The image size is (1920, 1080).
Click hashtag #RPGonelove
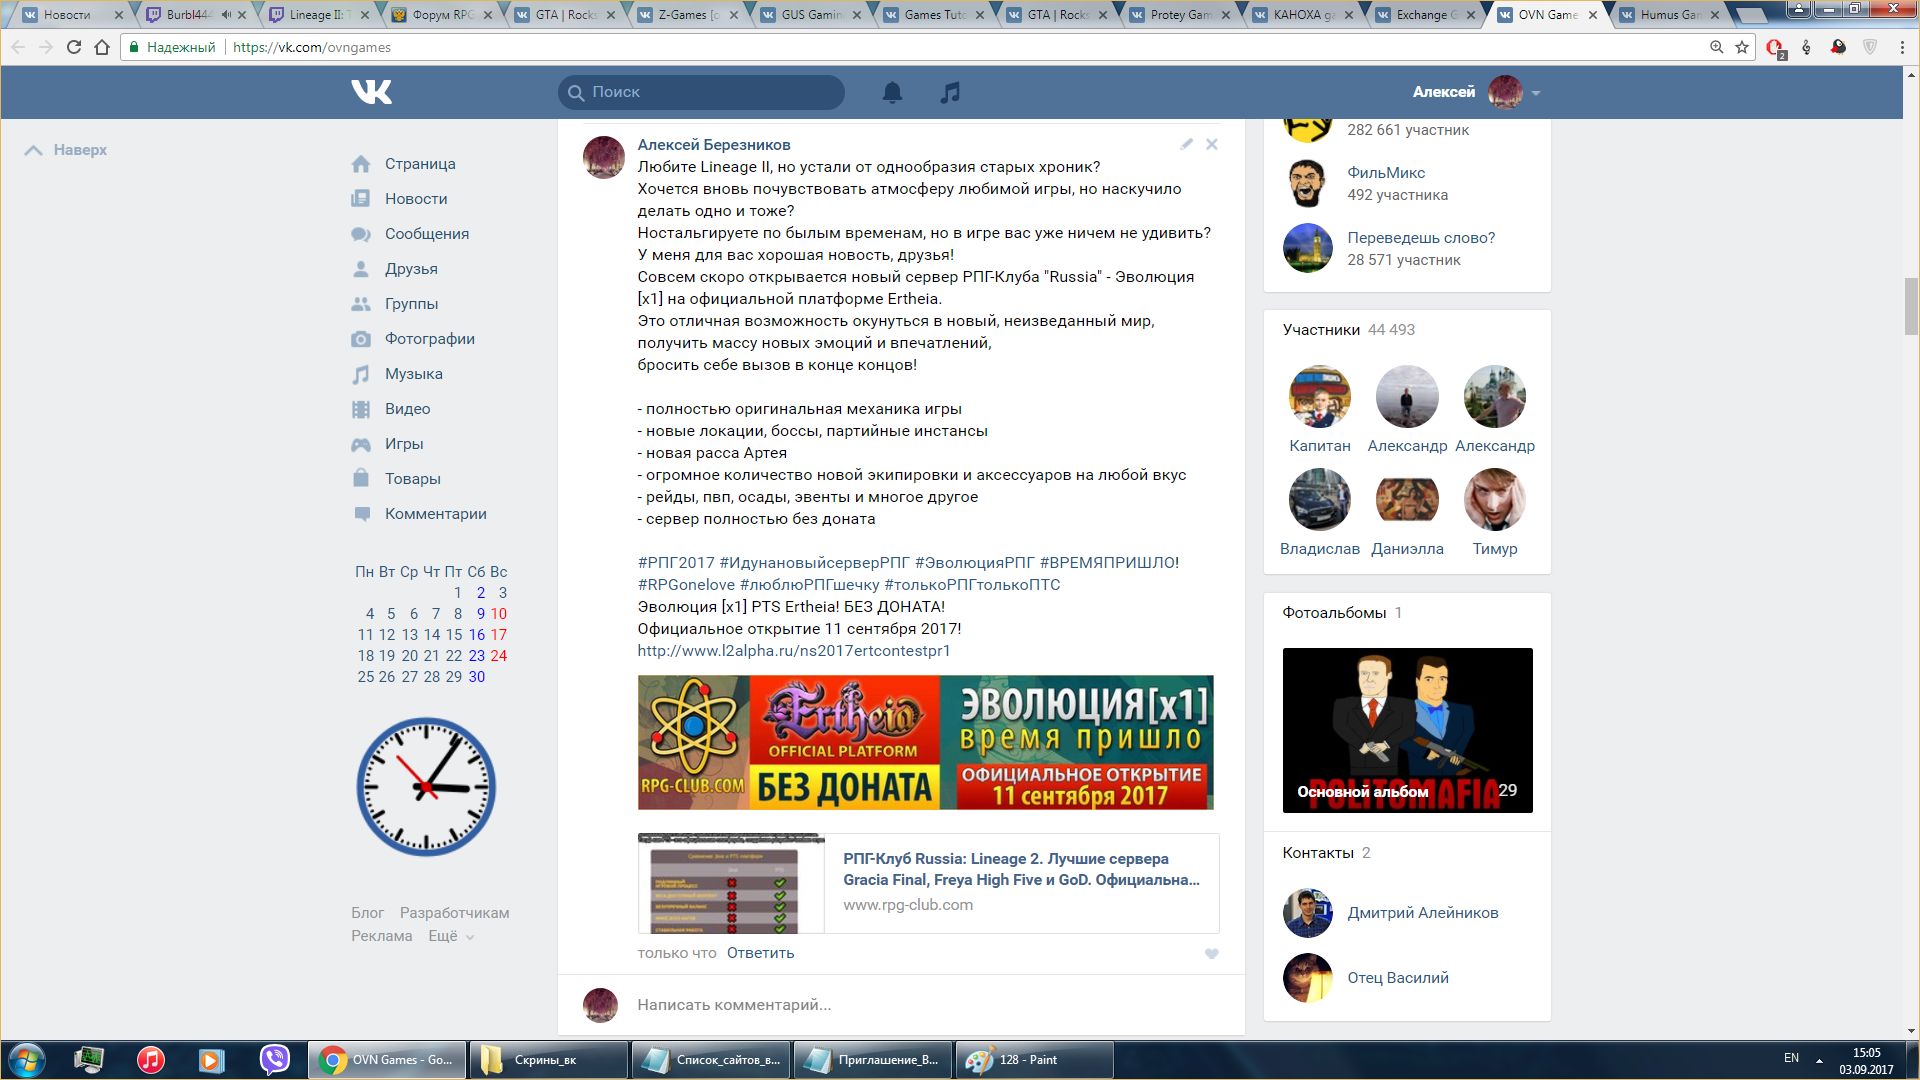pos(686,585)
